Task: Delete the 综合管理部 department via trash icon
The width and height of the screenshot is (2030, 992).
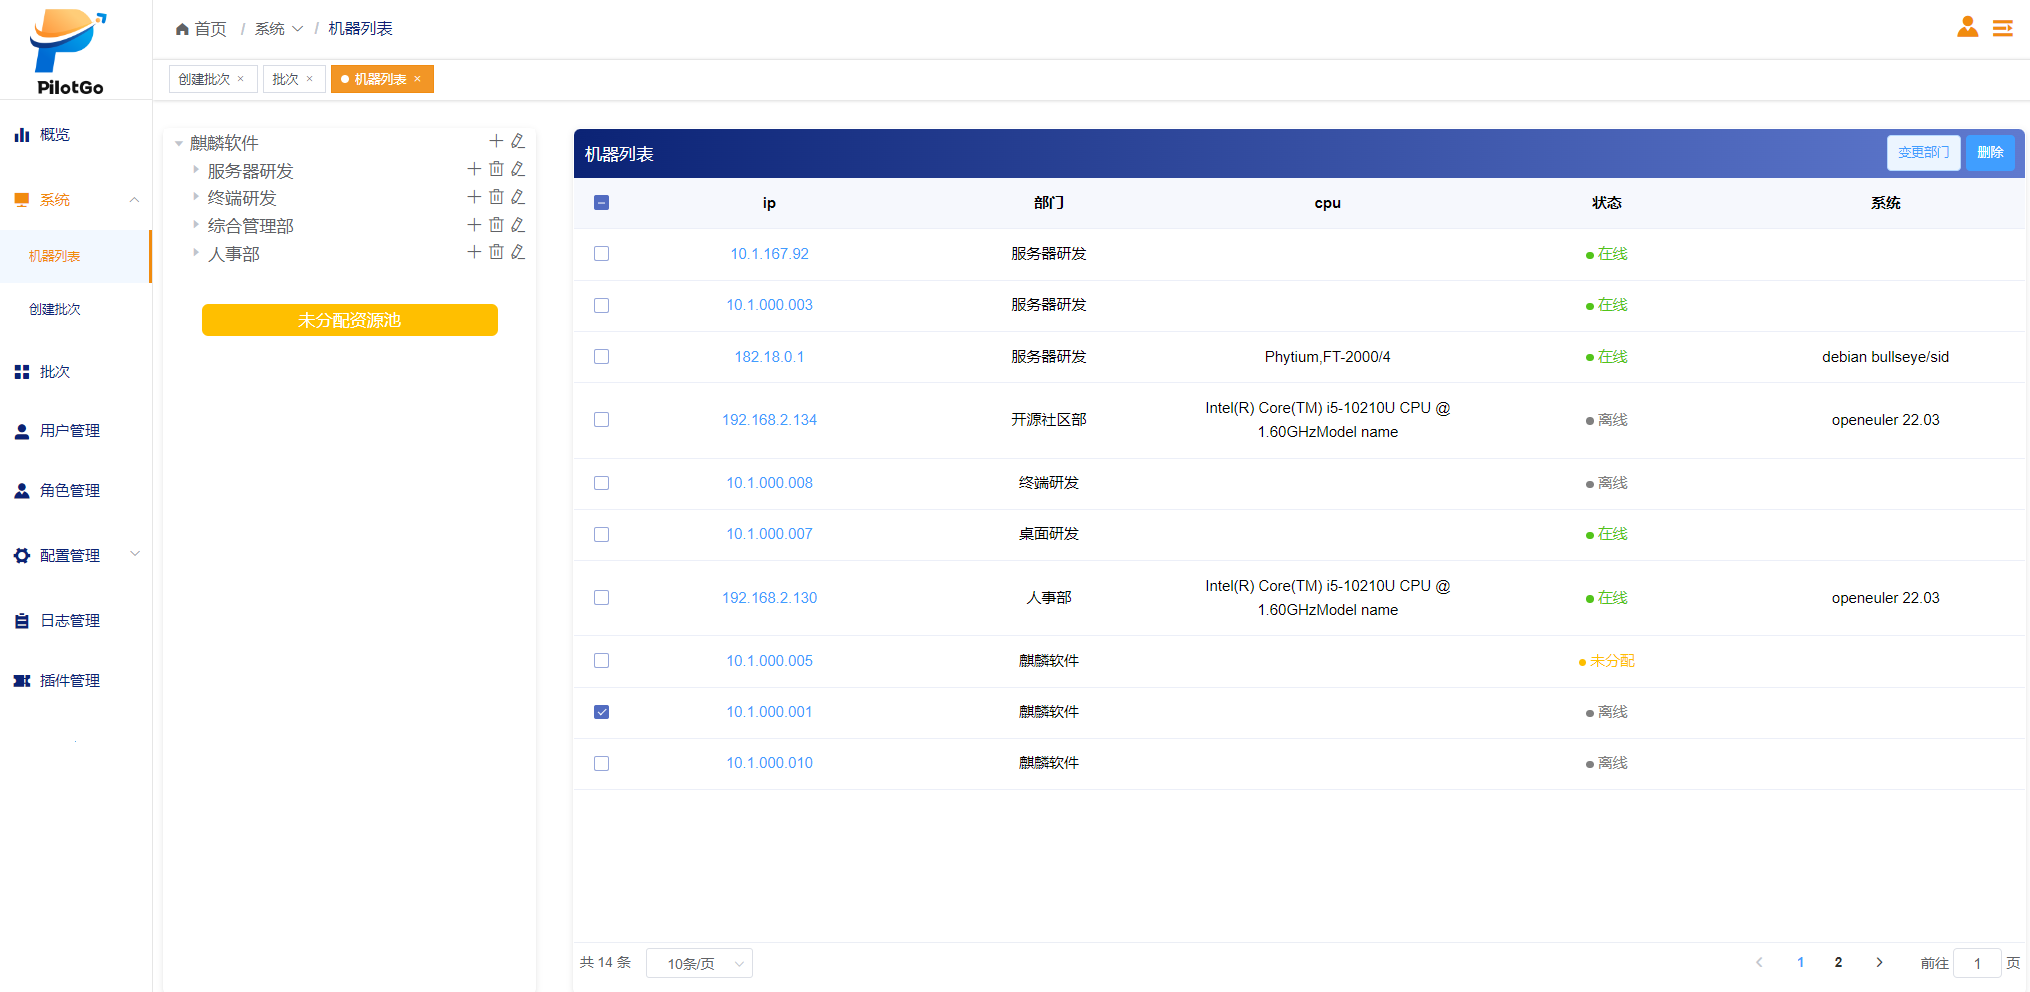Action: coord(496,225)
